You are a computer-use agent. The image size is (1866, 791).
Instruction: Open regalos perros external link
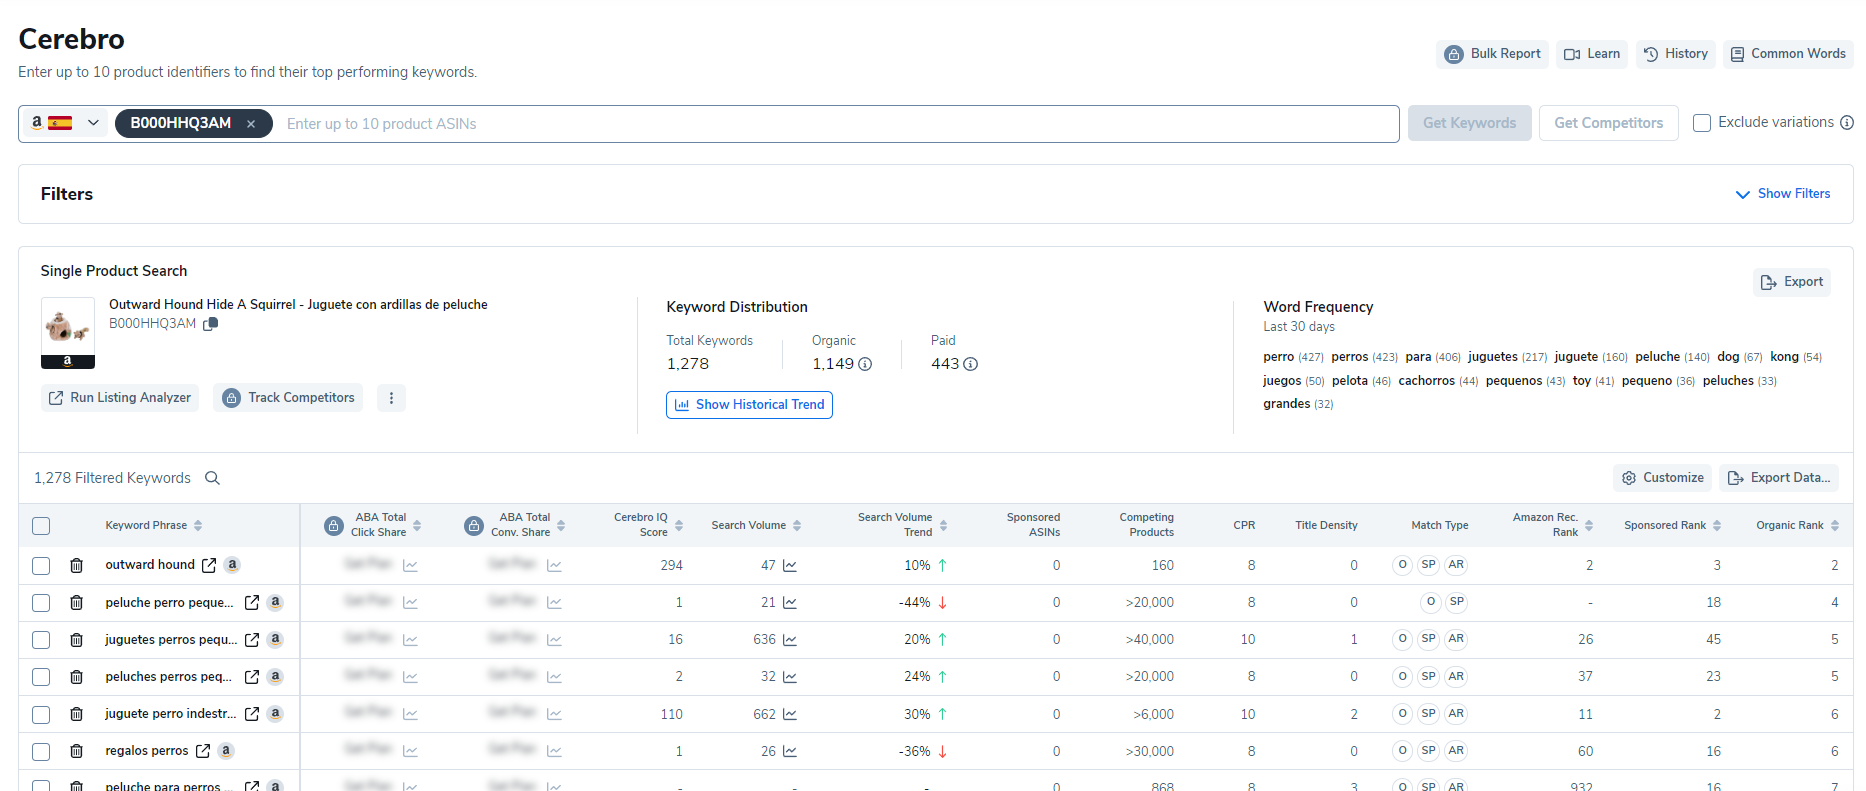click(x=203, y=752)
